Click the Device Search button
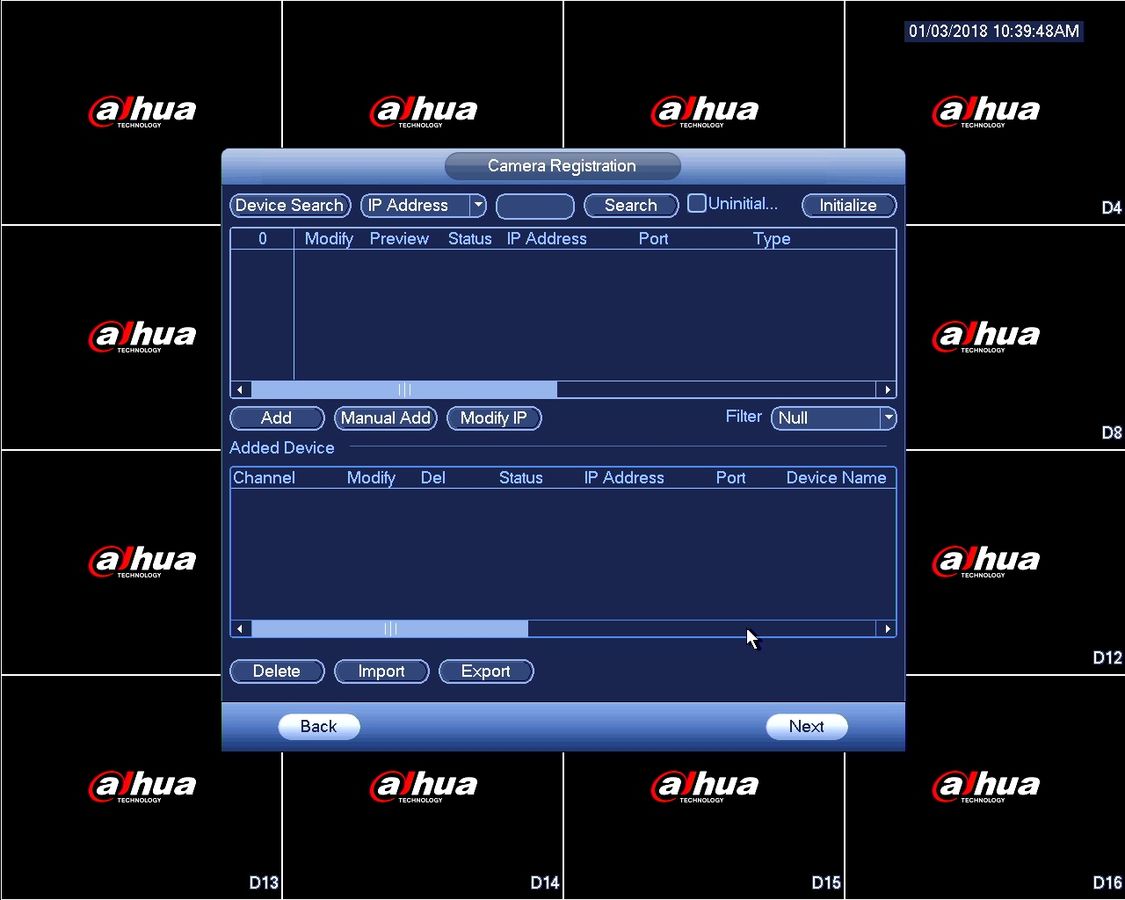 290,205
